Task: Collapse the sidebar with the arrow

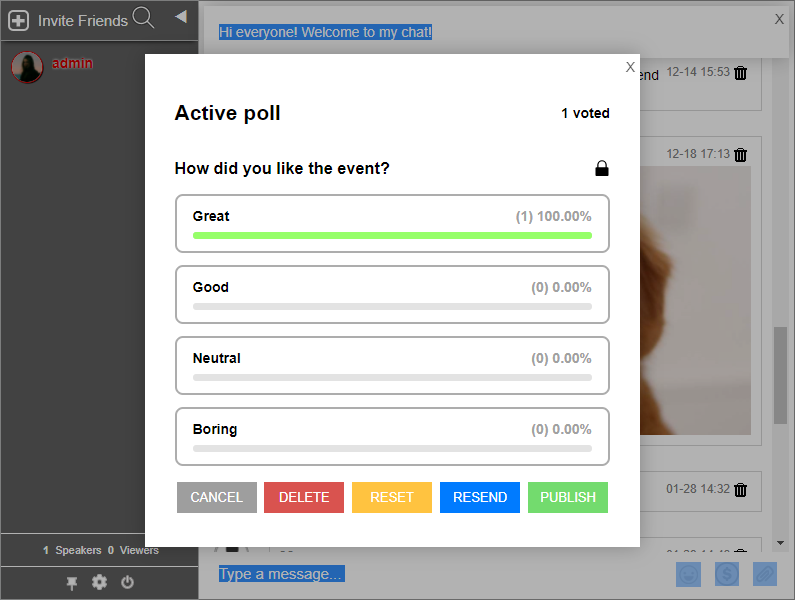Action: 181,16
